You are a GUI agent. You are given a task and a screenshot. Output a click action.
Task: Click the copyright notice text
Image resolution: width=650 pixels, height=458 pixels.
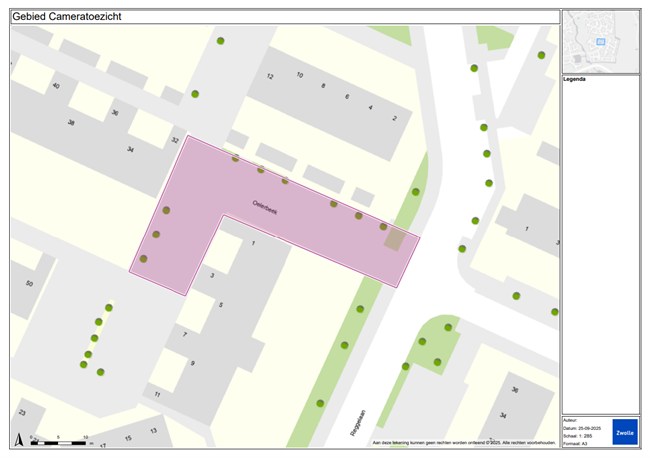463,442
